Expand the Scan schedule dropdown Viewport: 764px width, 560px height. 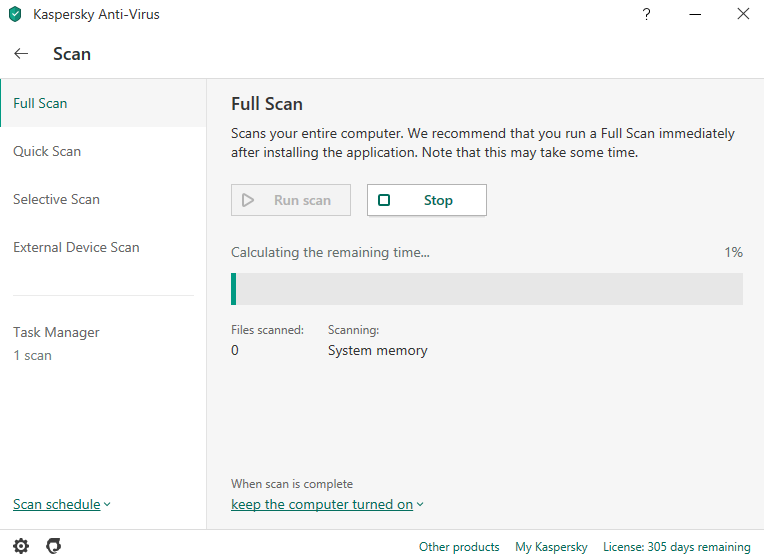pos(61,504)
